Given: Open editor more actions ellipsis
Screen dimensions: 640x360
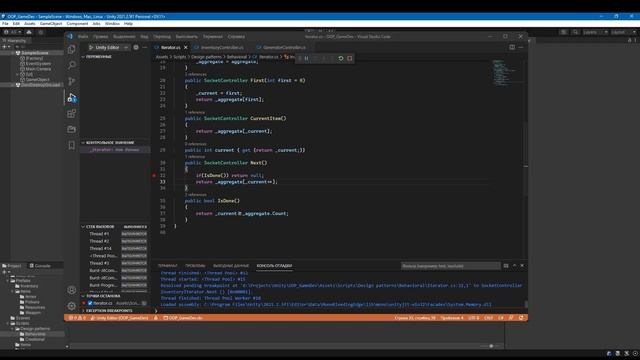Looking at the screenshot, I should (x=521, y=47).
